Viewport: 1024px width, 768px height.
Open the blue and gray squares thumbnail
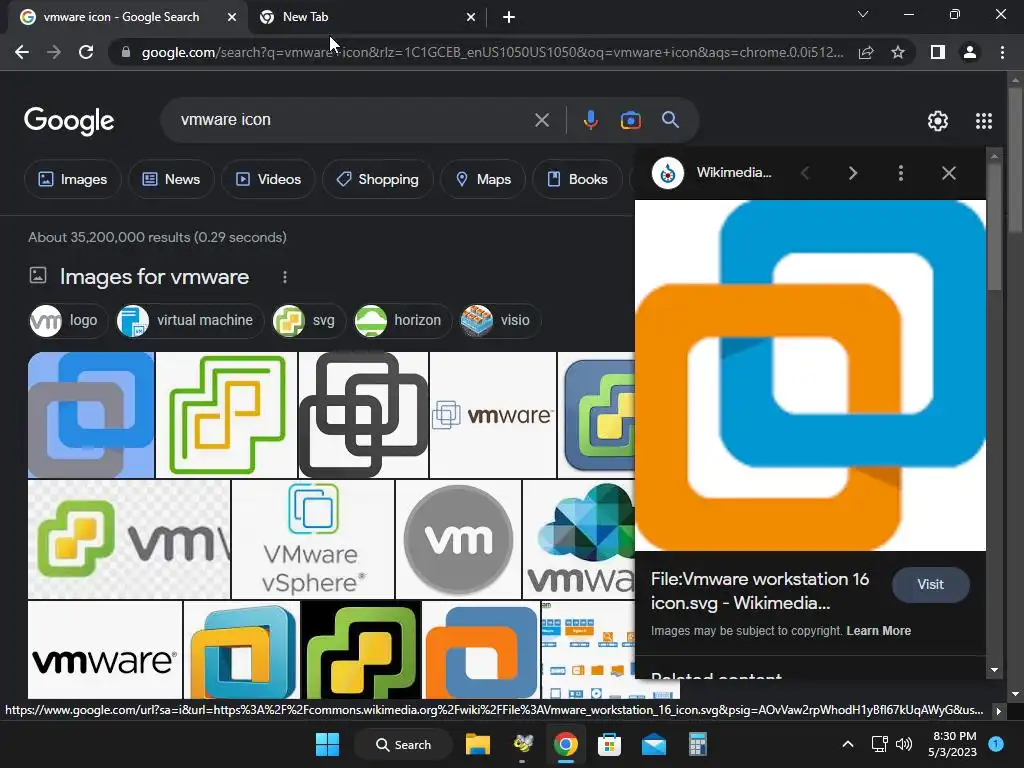(x=91, y=415)
